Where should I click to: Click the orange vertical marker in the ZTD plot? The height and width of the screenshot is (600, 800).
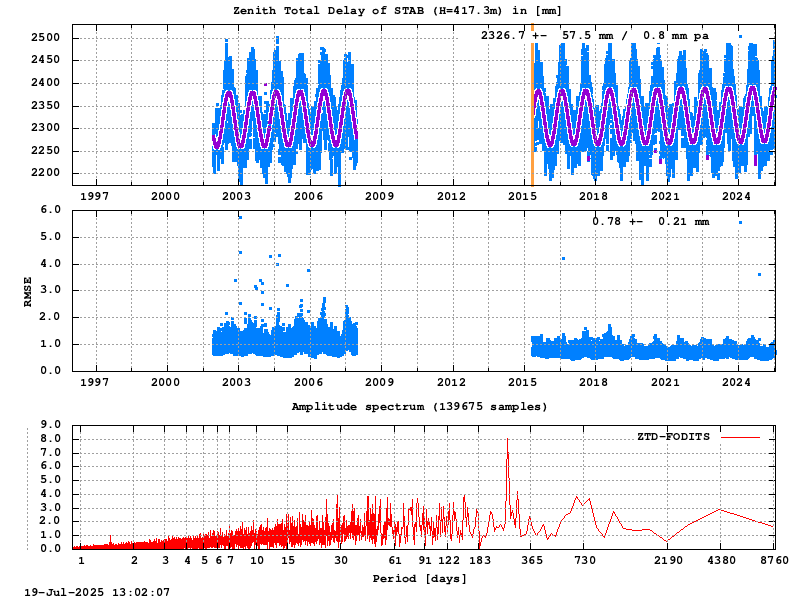[532, 105]
